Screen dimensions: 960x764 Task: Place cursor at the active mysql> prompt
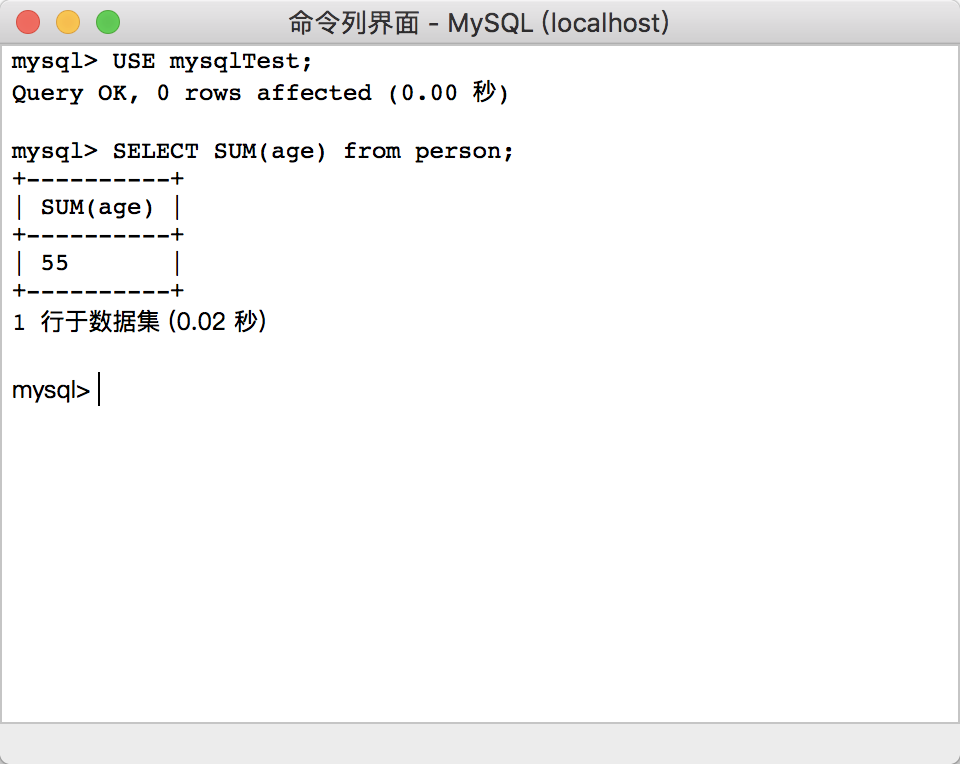pos(100,390)
